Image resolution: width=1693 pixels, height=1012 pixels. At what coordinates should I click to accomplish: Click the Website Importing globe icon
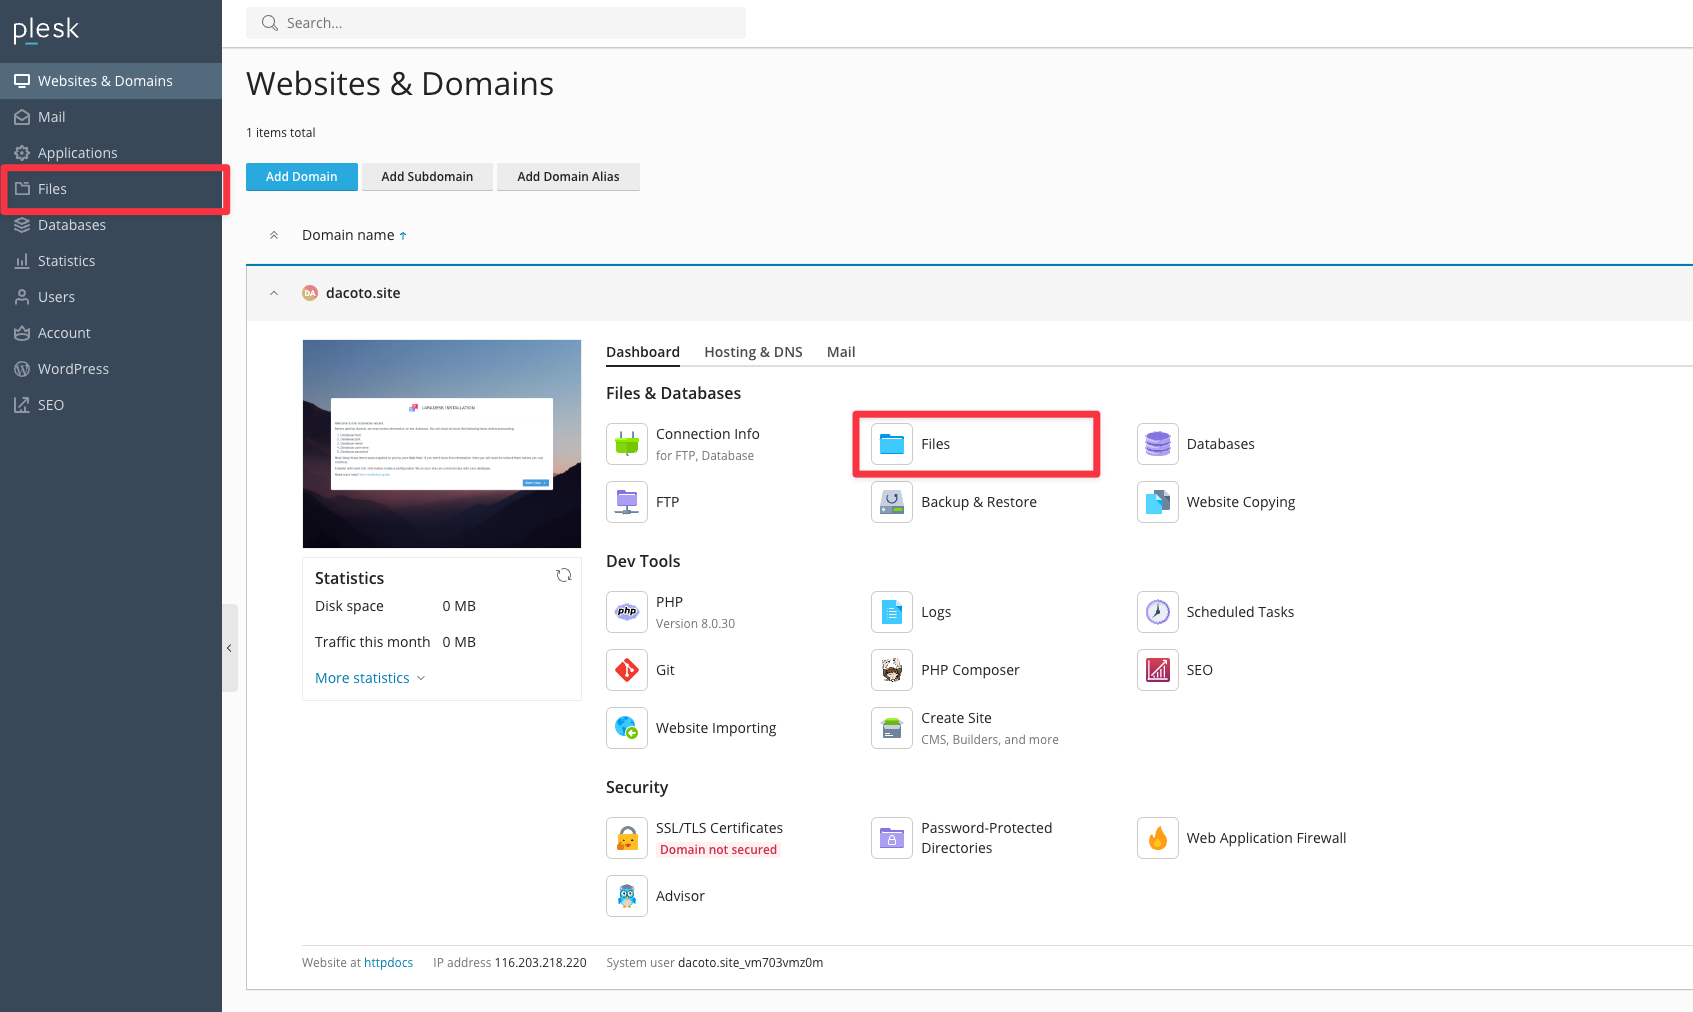coord(627,728)
